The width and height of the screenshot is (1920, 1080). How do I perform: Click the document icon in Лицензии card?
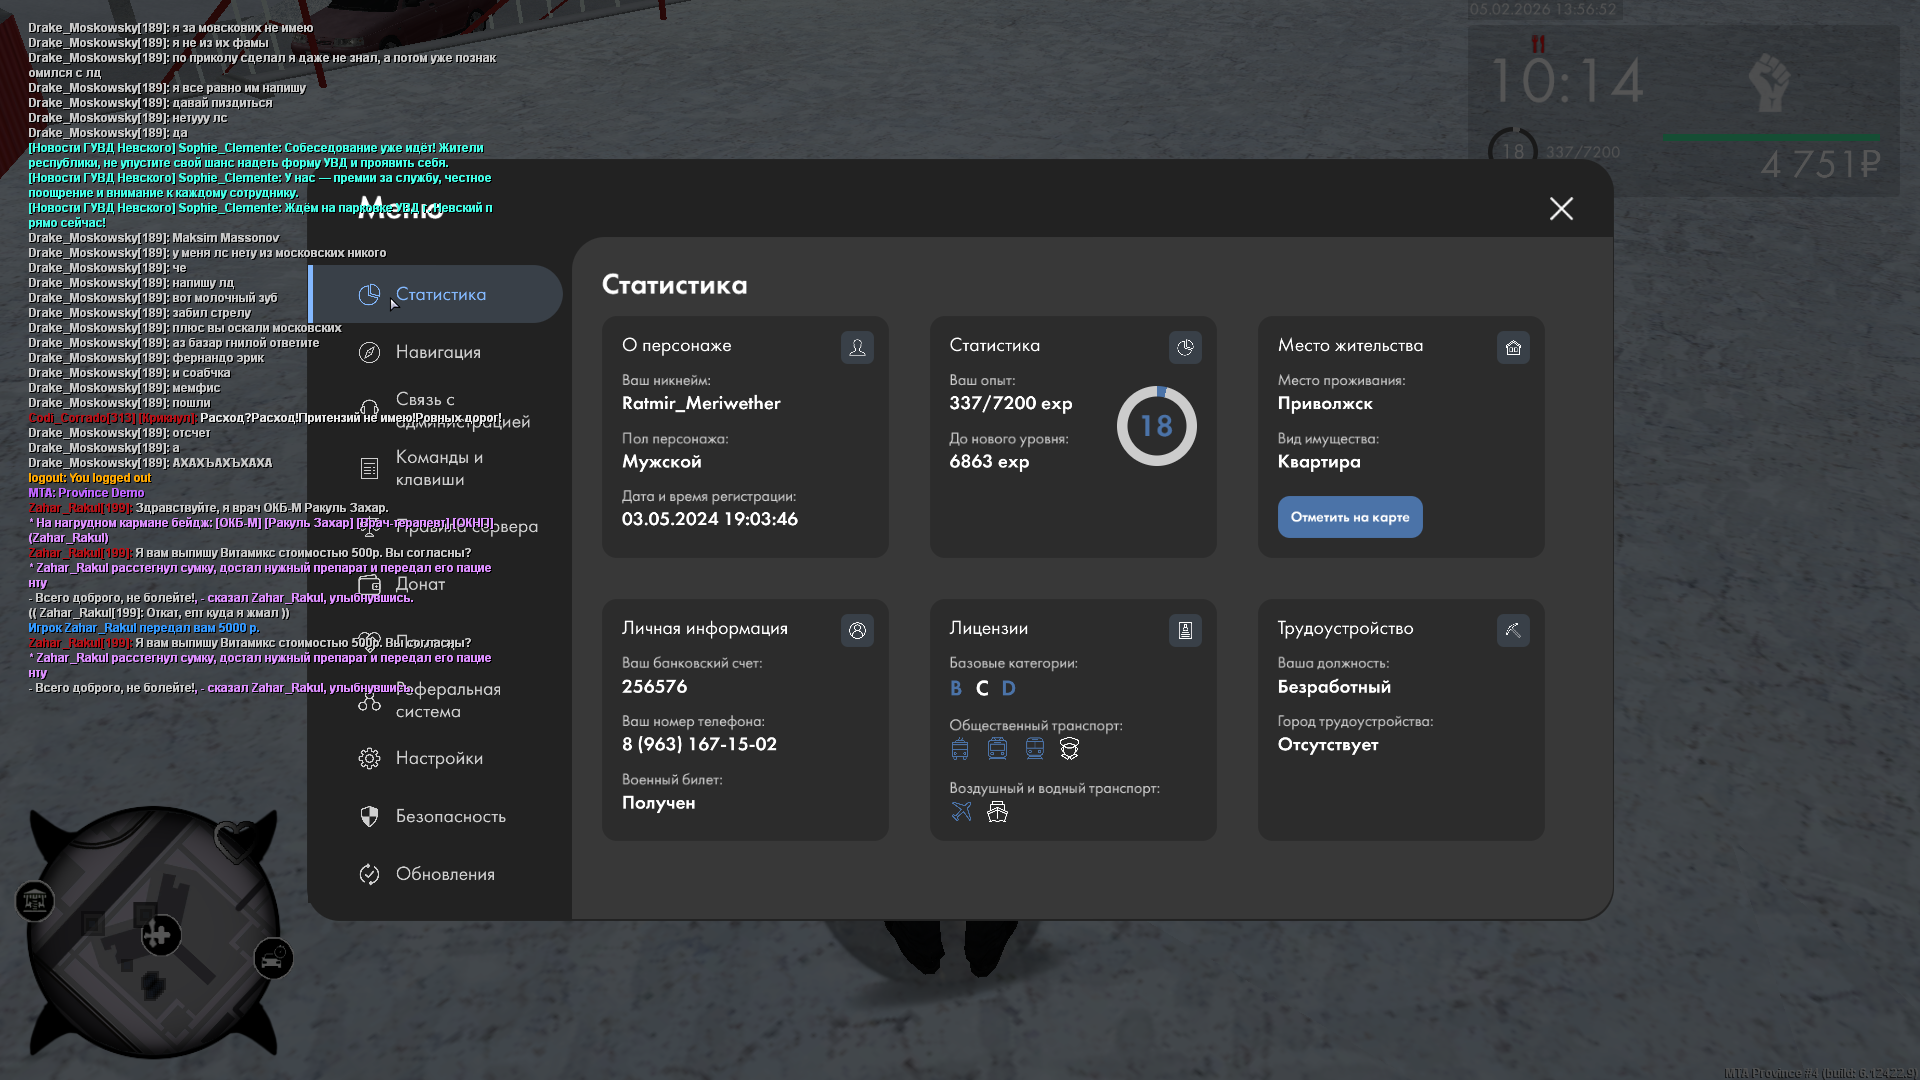click(x=1185, y=630)
